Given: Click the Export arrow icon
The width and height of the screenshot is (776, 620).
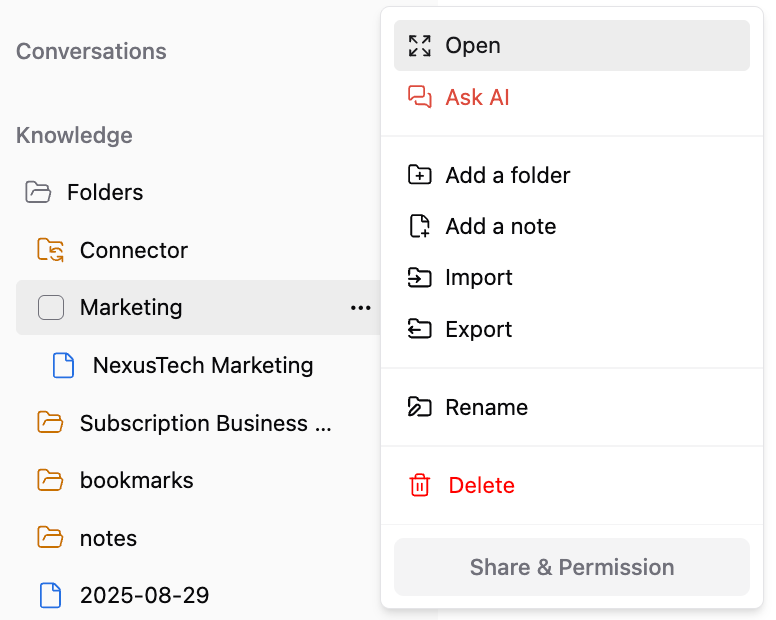Looking at the screenshot, I should (420, 329).
